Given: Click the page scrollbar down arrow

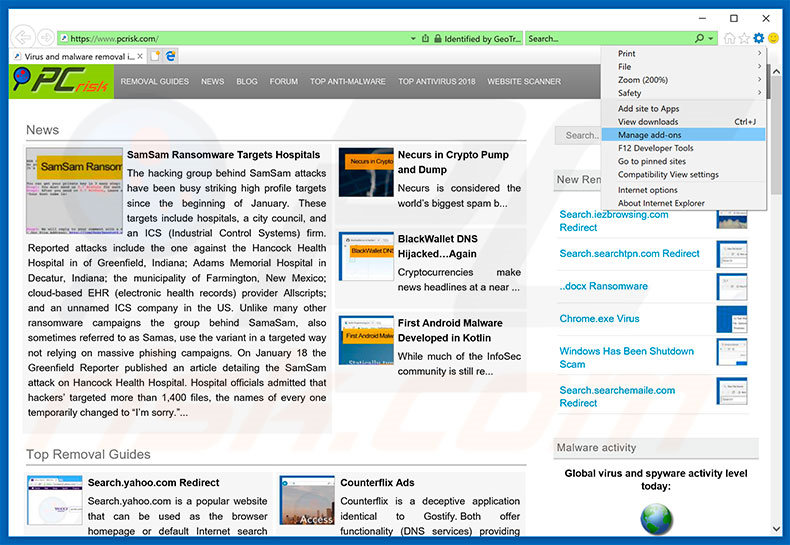Looking at the screenshot, I should click(776, 528).
